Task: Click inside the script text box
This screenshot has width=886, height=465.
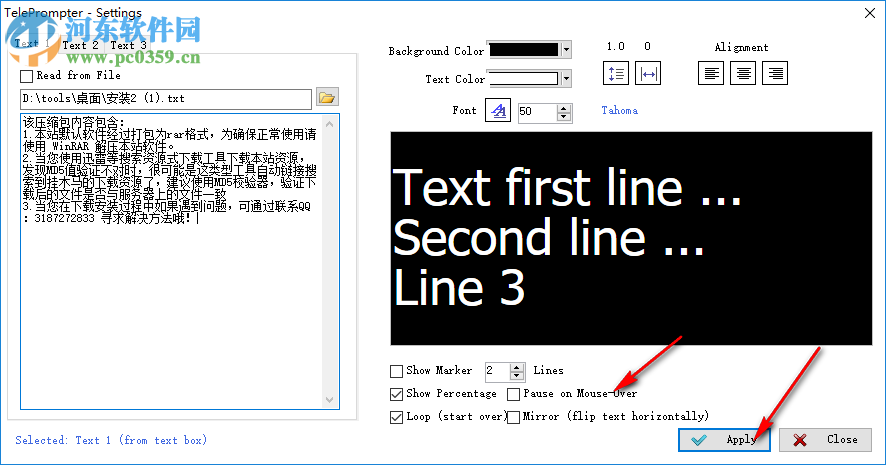Action: click(171, 261)
